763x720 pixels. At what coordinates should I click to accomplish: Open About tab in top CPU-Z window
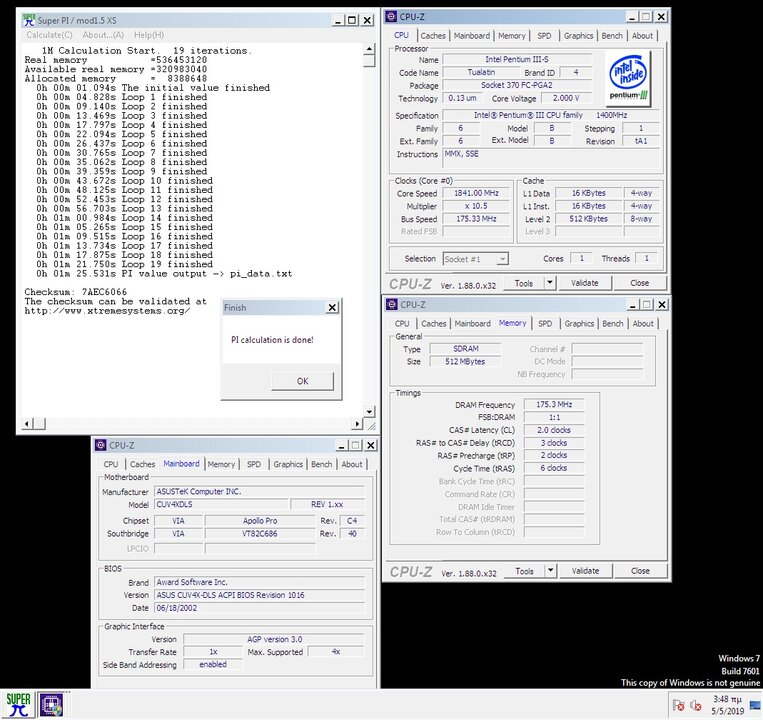(642, 36)
